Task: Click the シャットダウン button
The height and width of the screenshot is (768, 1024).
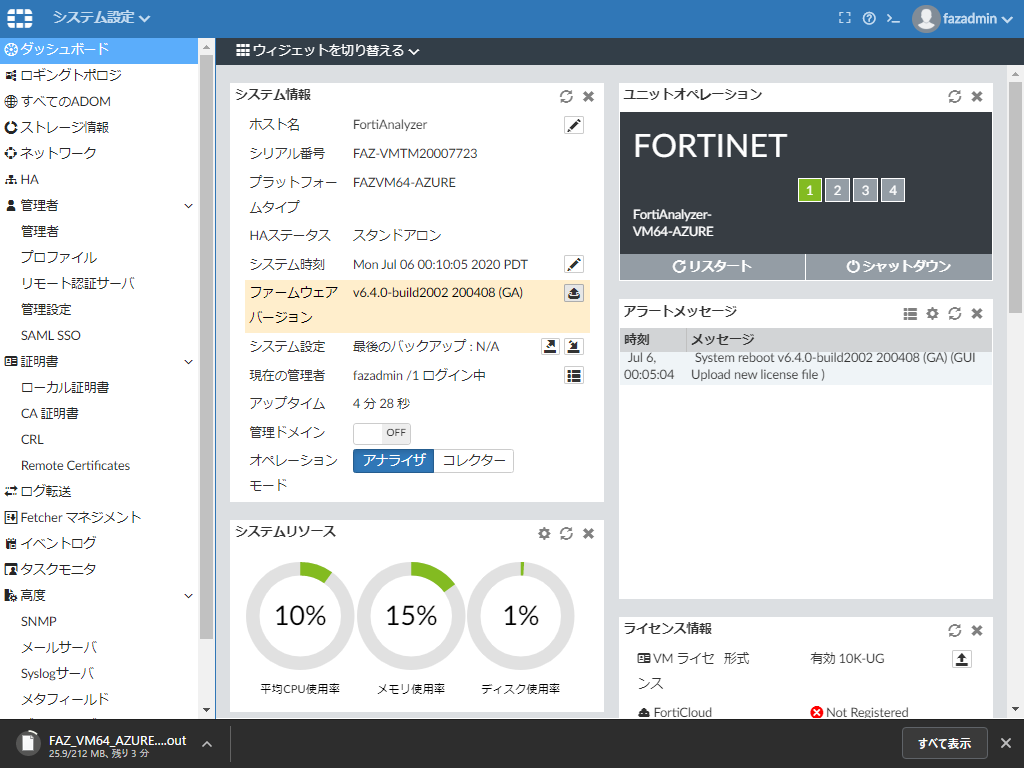Action: (x=899, y=266)
